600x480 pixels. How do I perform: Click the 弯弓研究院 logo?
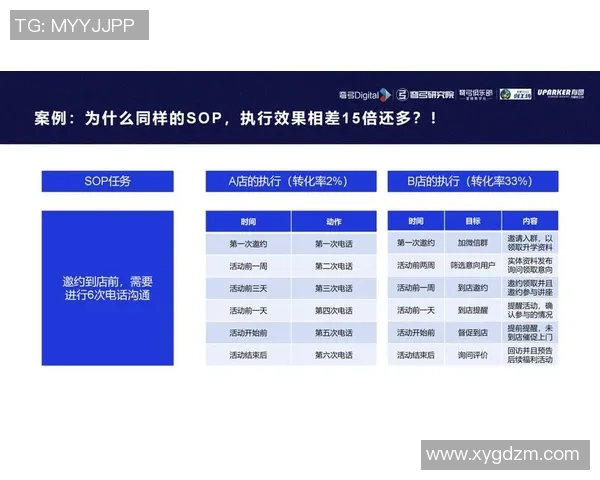point(425,95)
